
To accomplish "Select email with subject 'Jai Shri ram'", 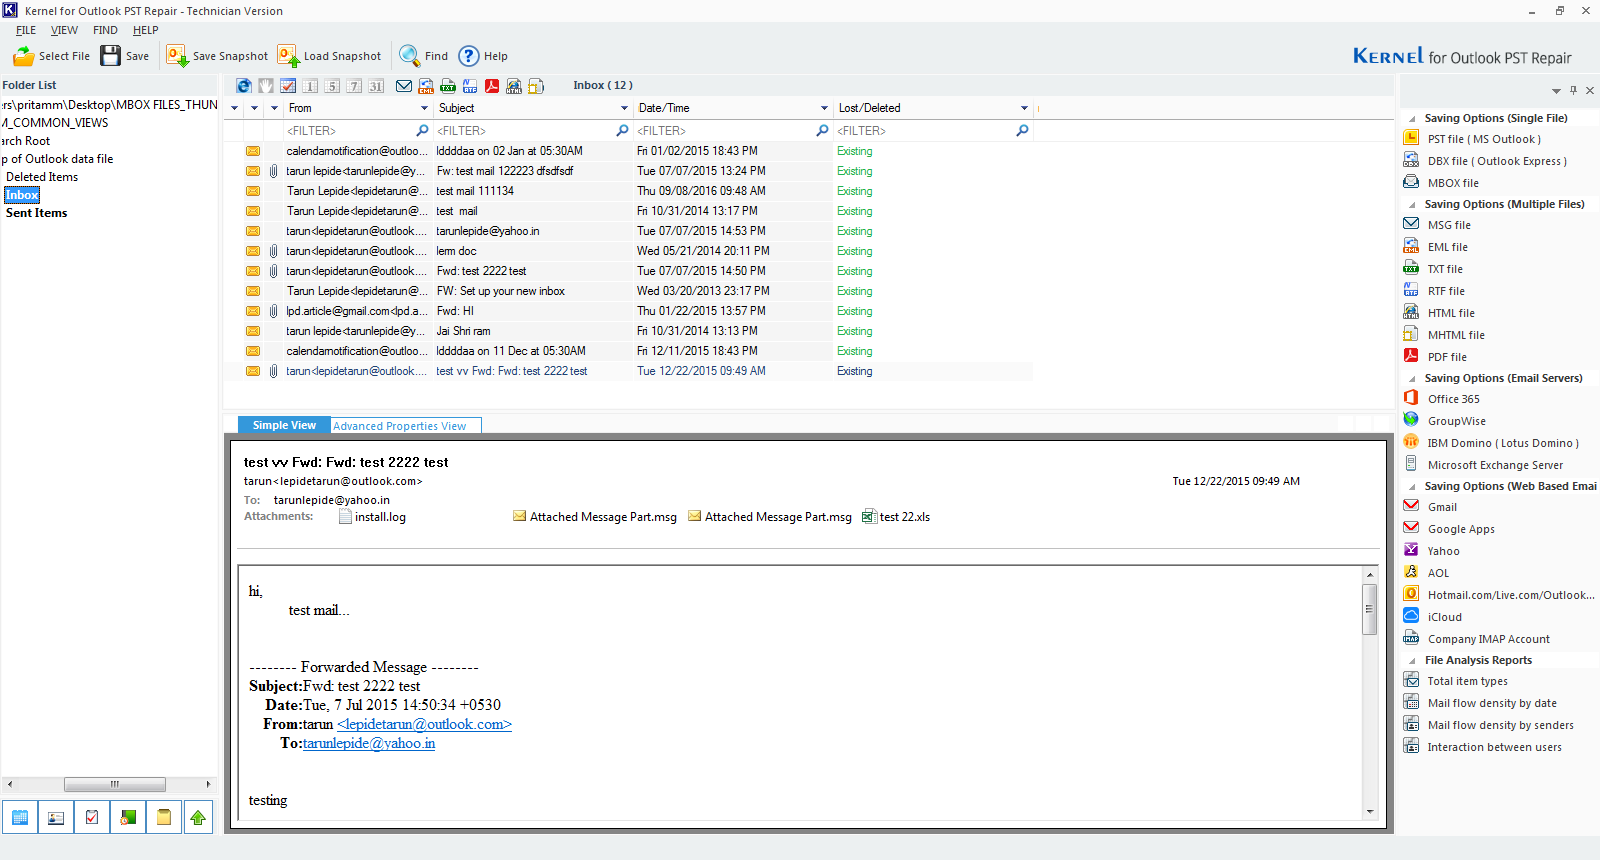I will click(x=628, y=331).
